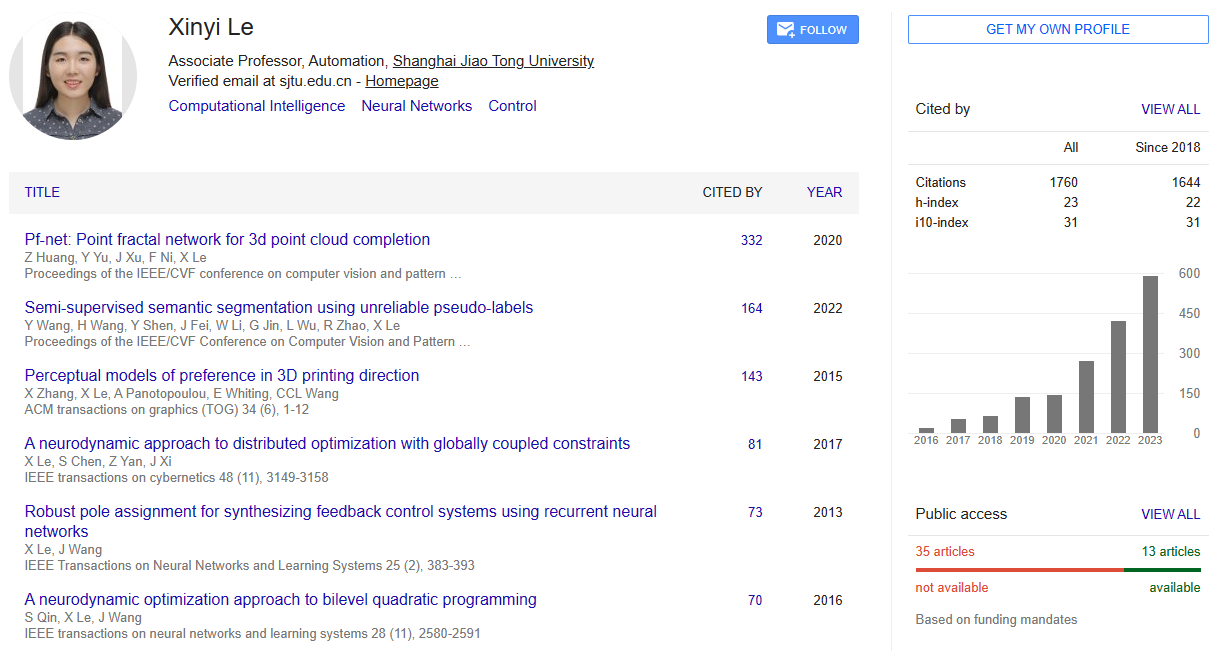This screenshot has width=1232, height=651.
Task: Select the Control interest tag
Action: click(512, 106)
